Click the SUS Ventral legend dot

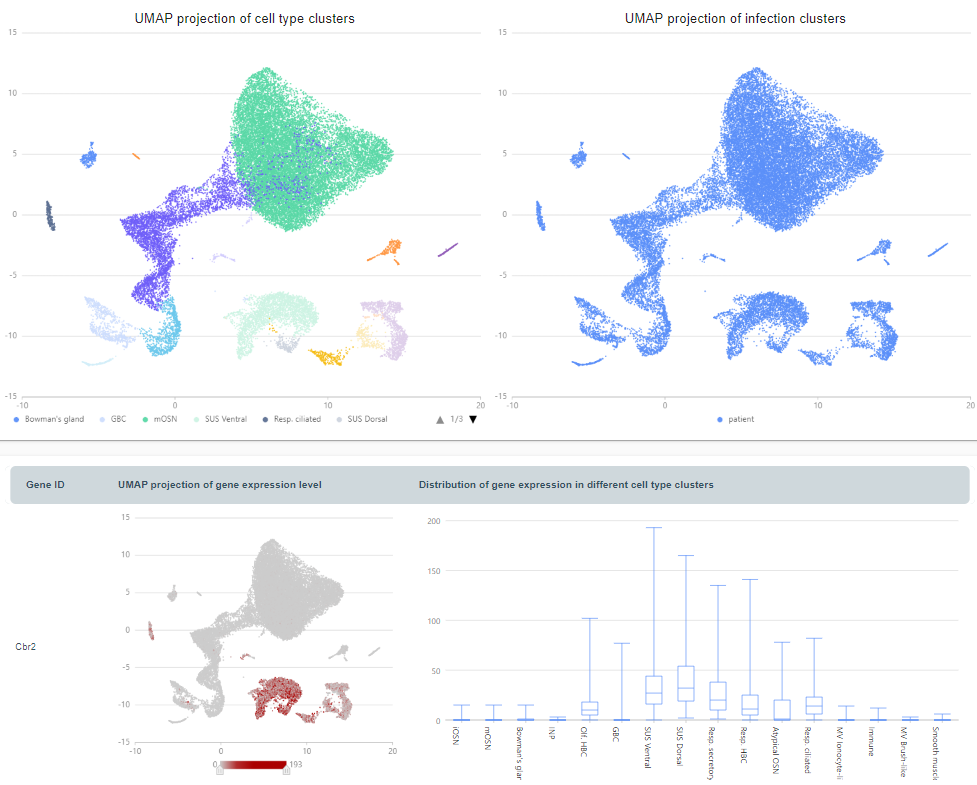196,419
